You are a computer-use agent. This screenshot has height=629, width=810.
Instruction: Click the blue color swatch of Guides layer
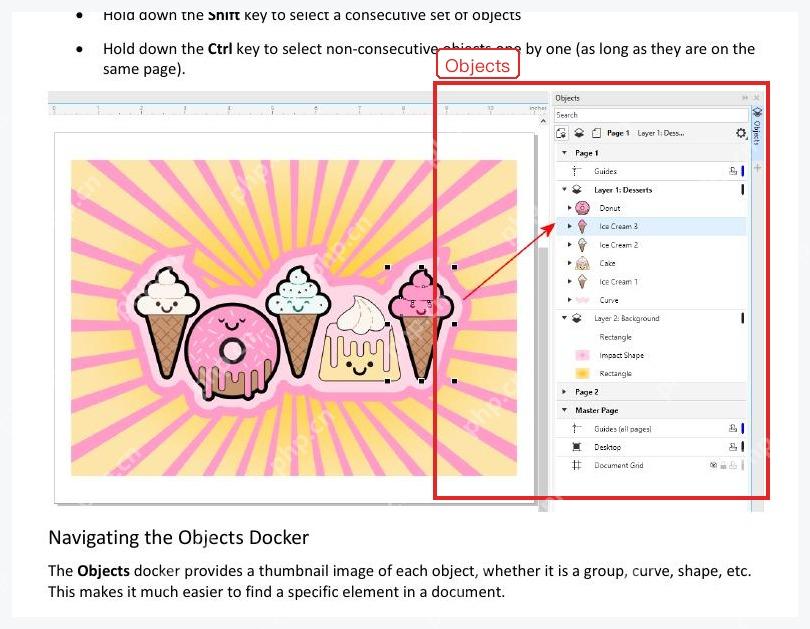743,171
